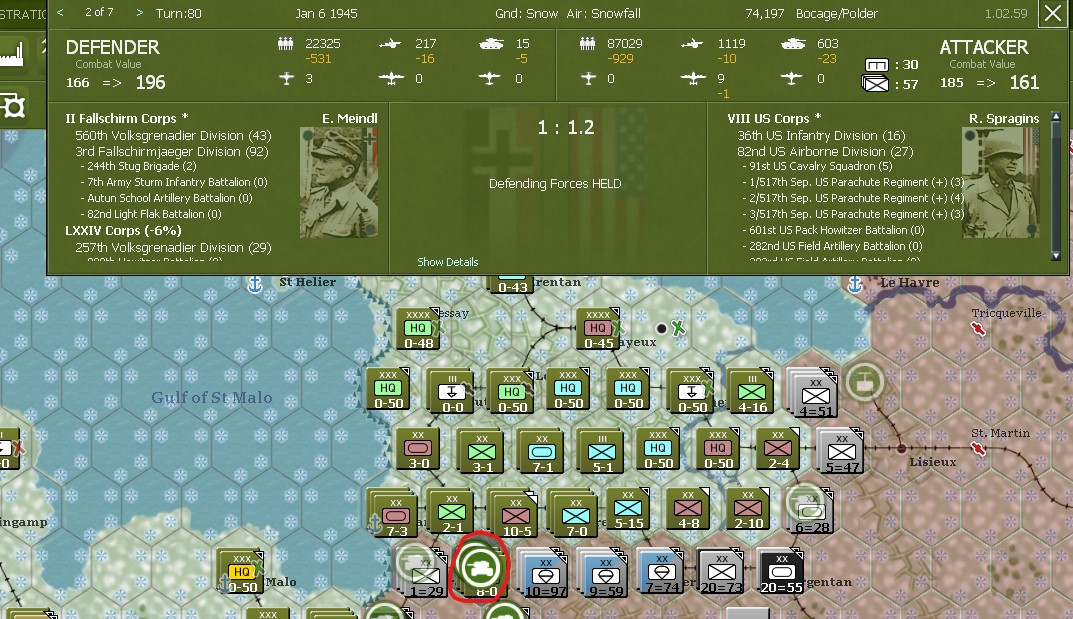Viewport: 1073px width, 619px height.
Task: Click the aircraft icon beside attacker's 1119 planes
Action: [x=692, y=44]
